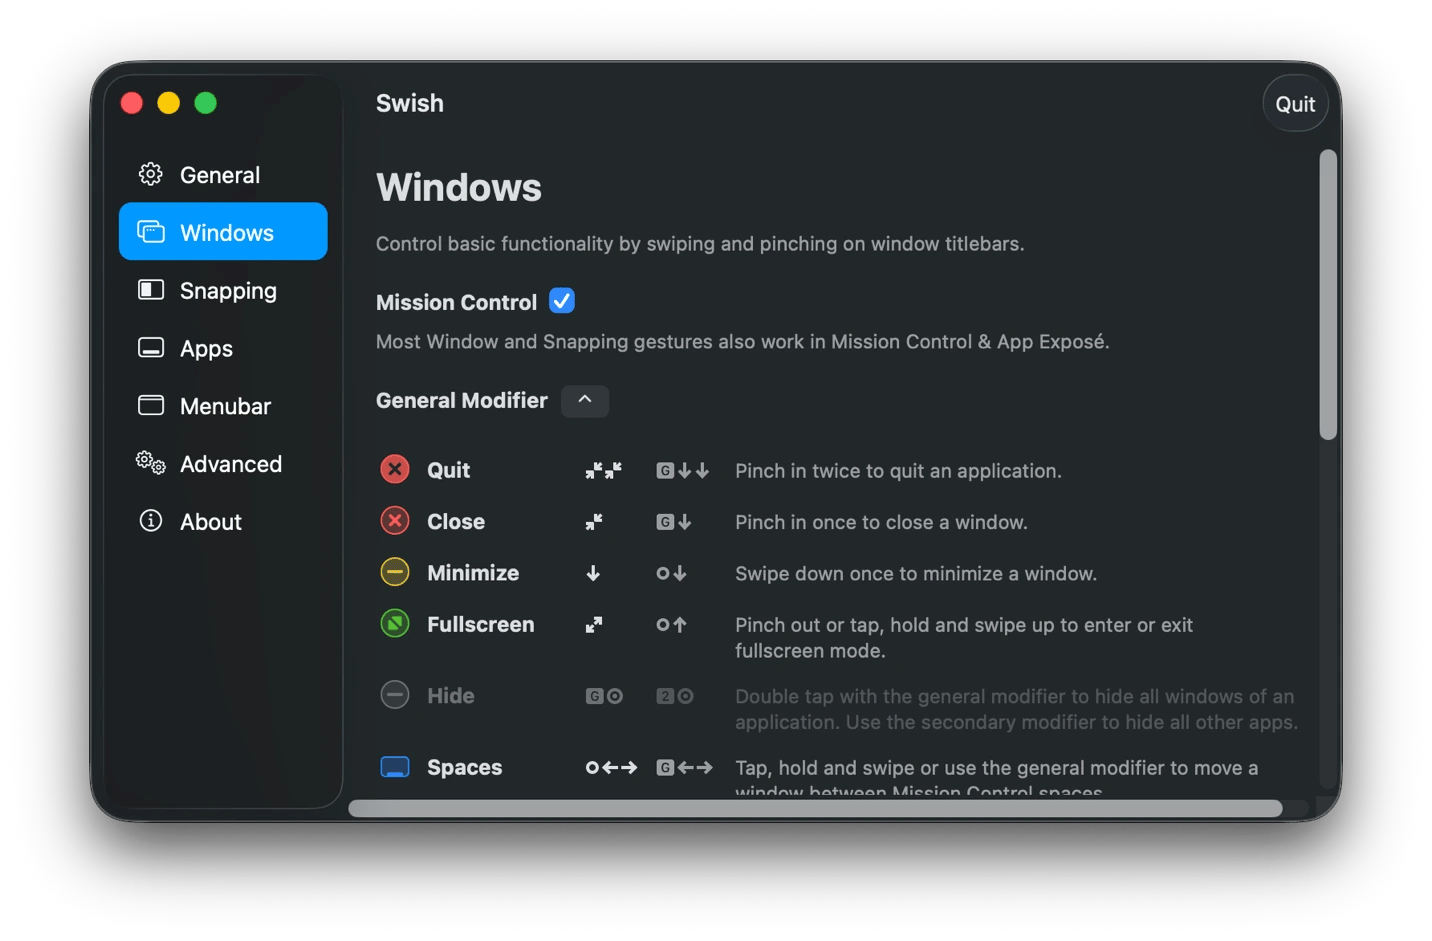Click the General Modifier label
1432x941 pixels.
click(462, 400)
